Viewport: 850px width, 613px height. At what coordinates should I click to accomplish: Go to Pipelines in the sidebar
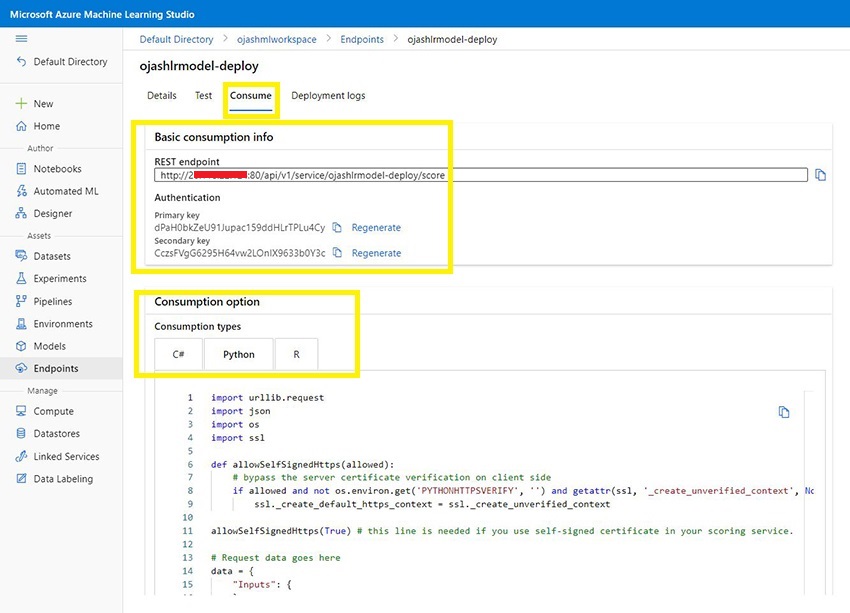pos(54,301)
